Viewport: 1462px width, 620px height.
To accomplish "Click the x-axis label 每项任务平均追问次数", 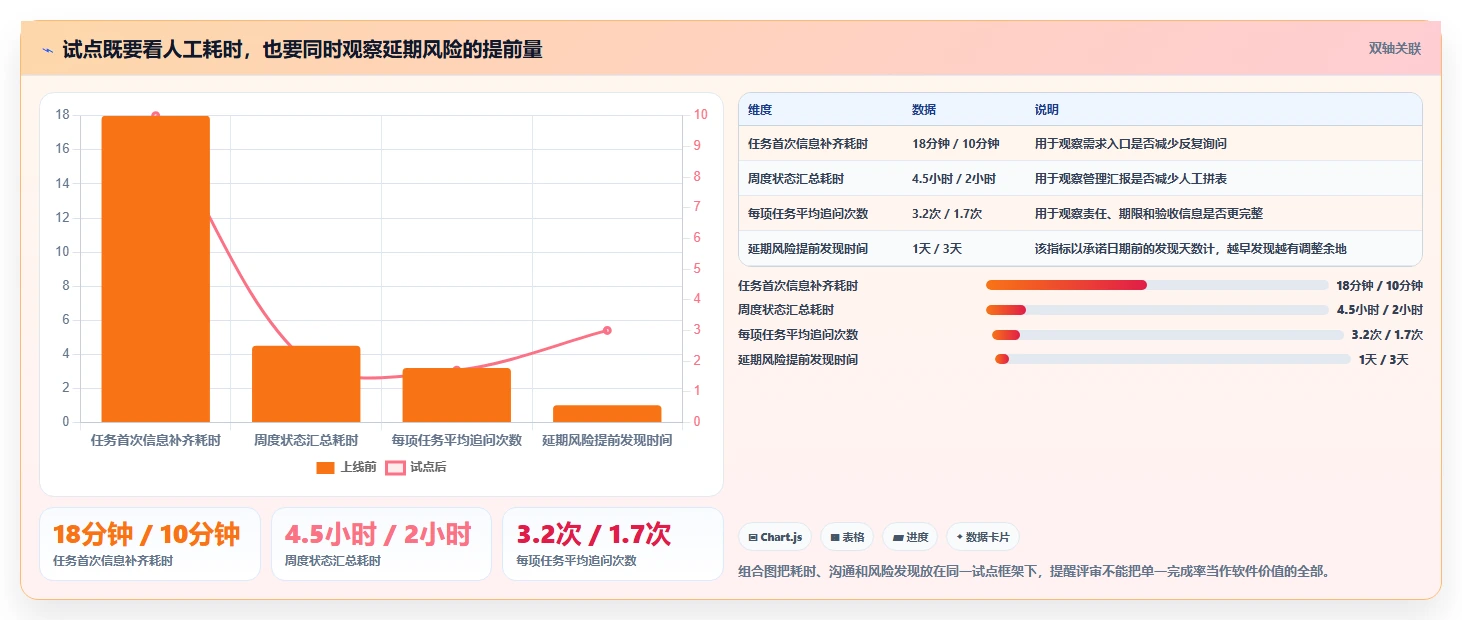I will (x=456, y=440).
